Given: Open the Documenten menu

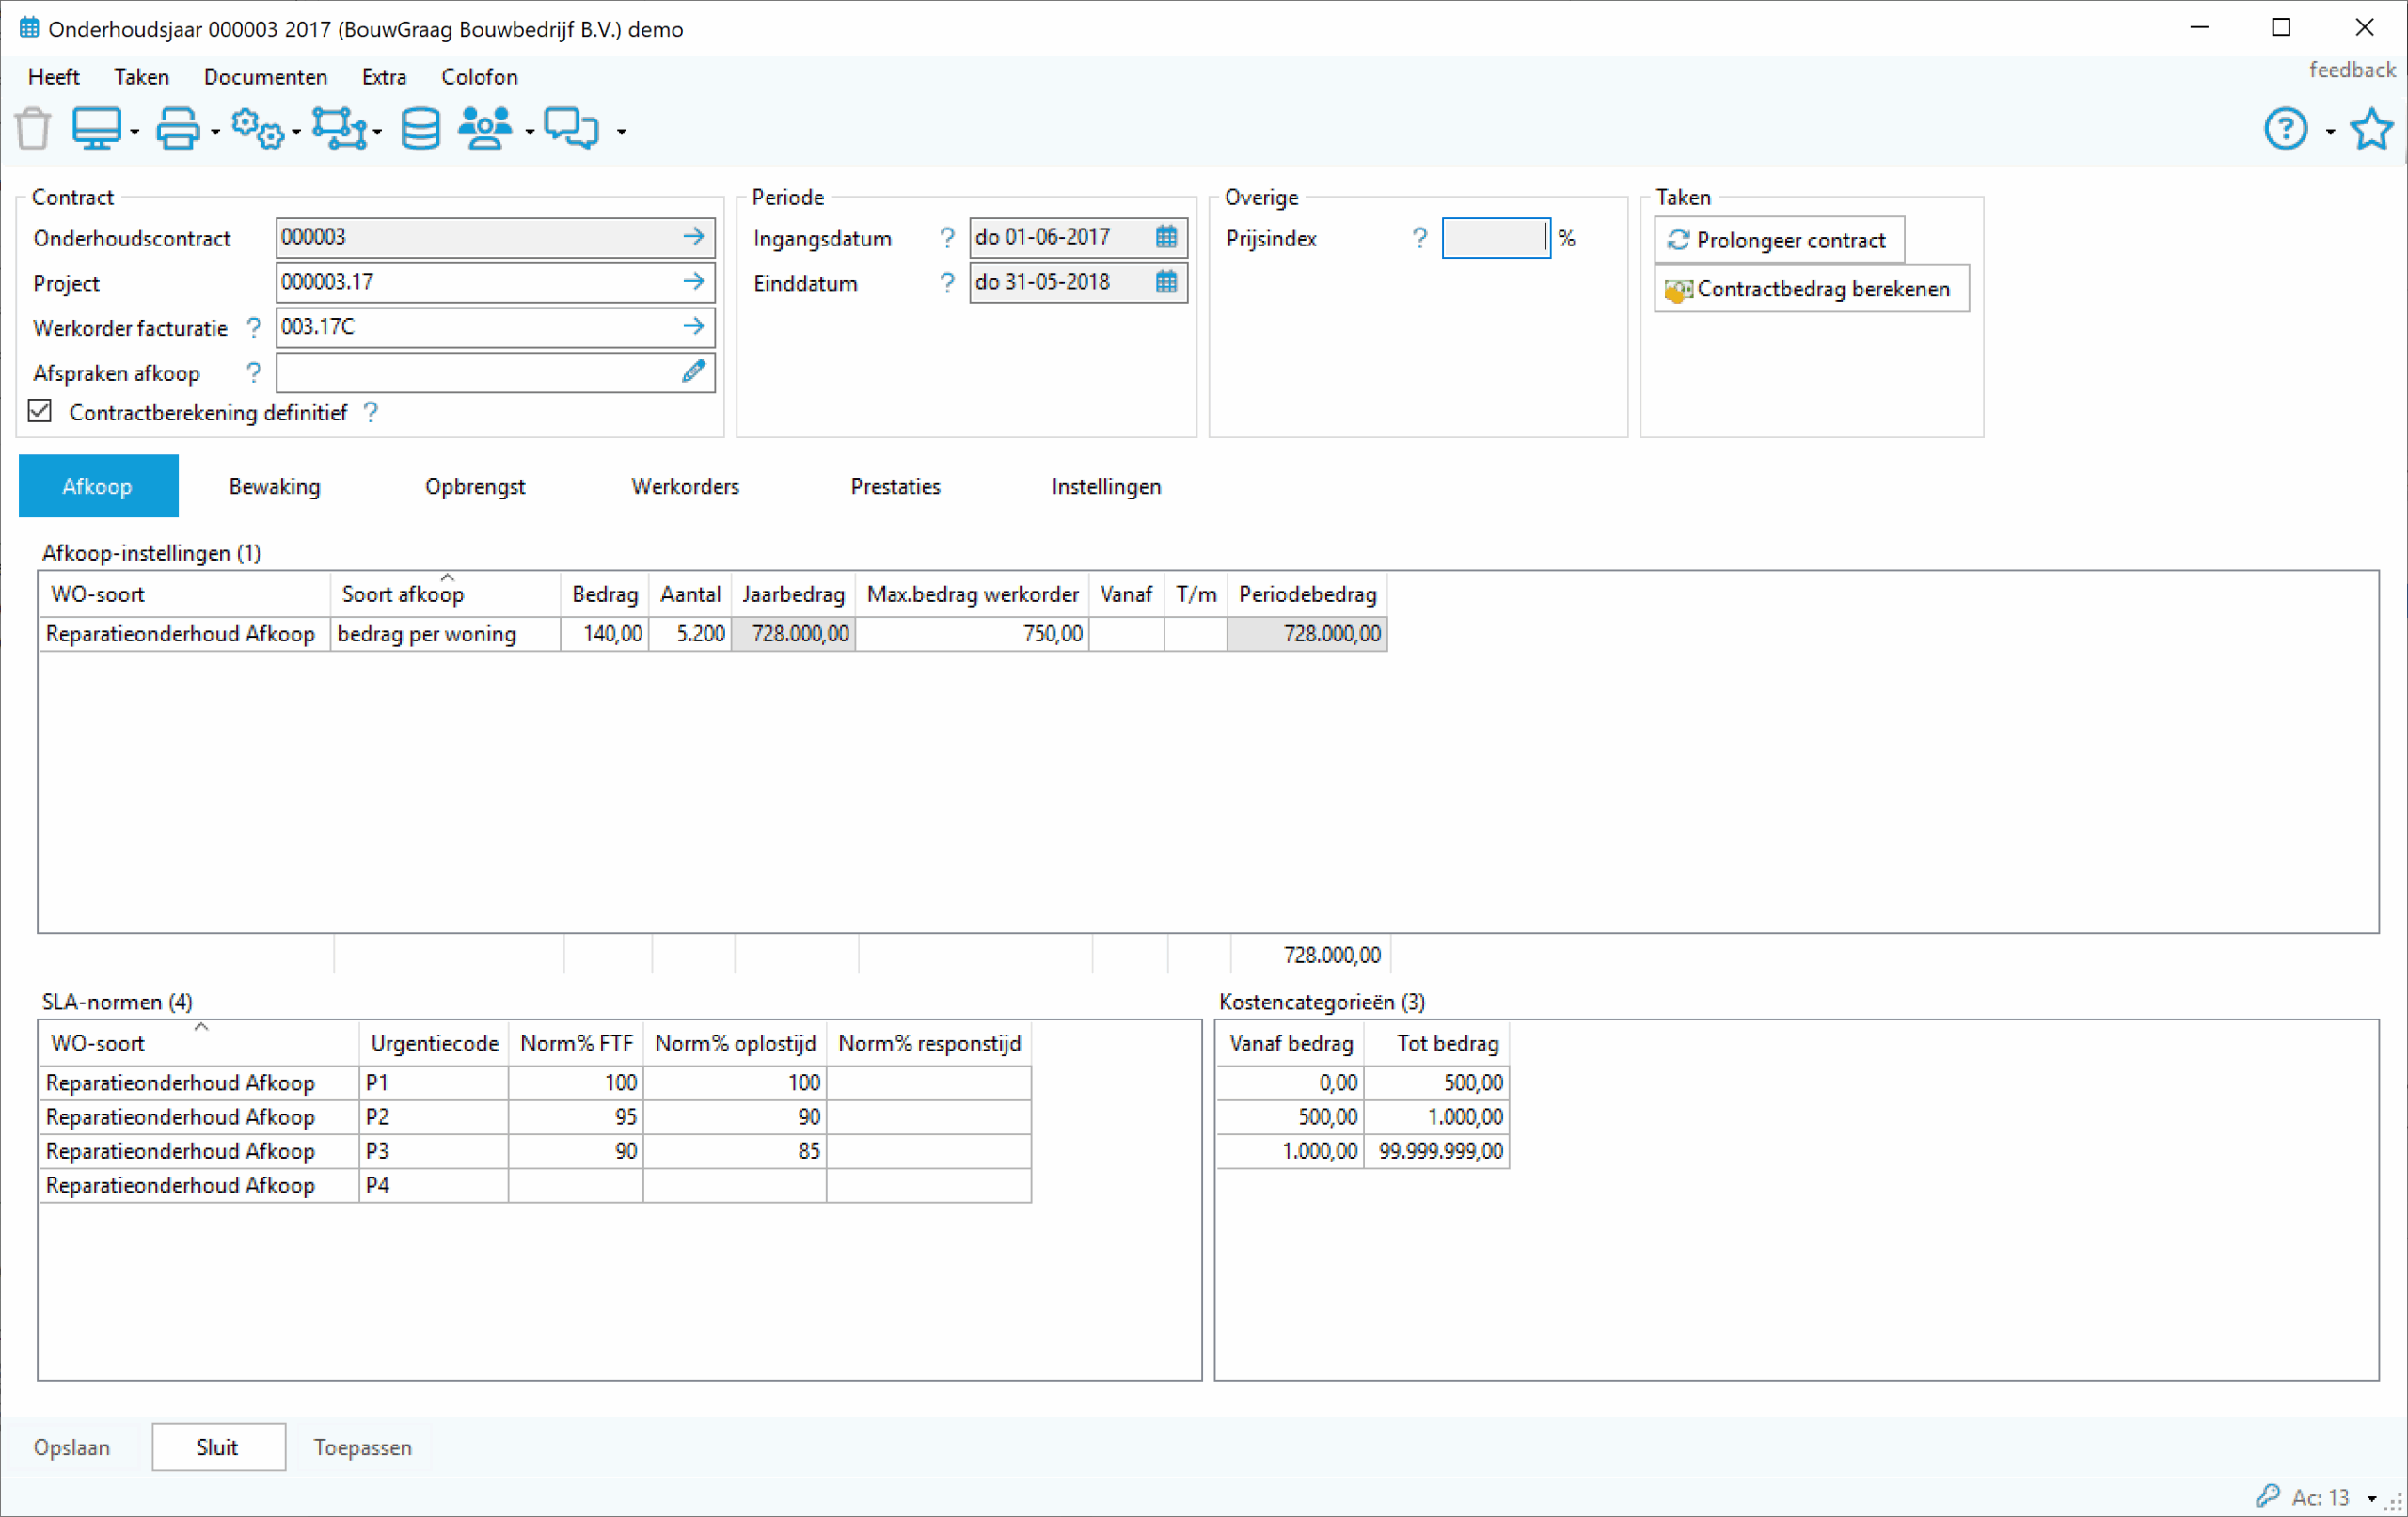Looking at the screenshot, I should click(x=265, y=77).
